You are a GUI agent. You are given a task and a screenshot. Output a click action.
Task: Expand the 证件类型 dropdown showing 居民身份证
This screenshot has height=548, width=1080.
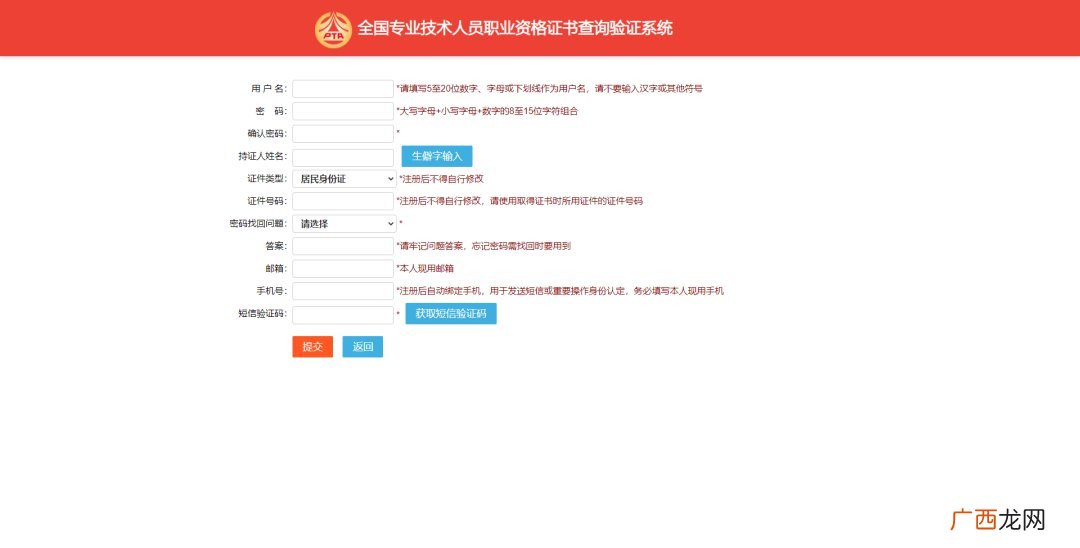pos(344,179)
